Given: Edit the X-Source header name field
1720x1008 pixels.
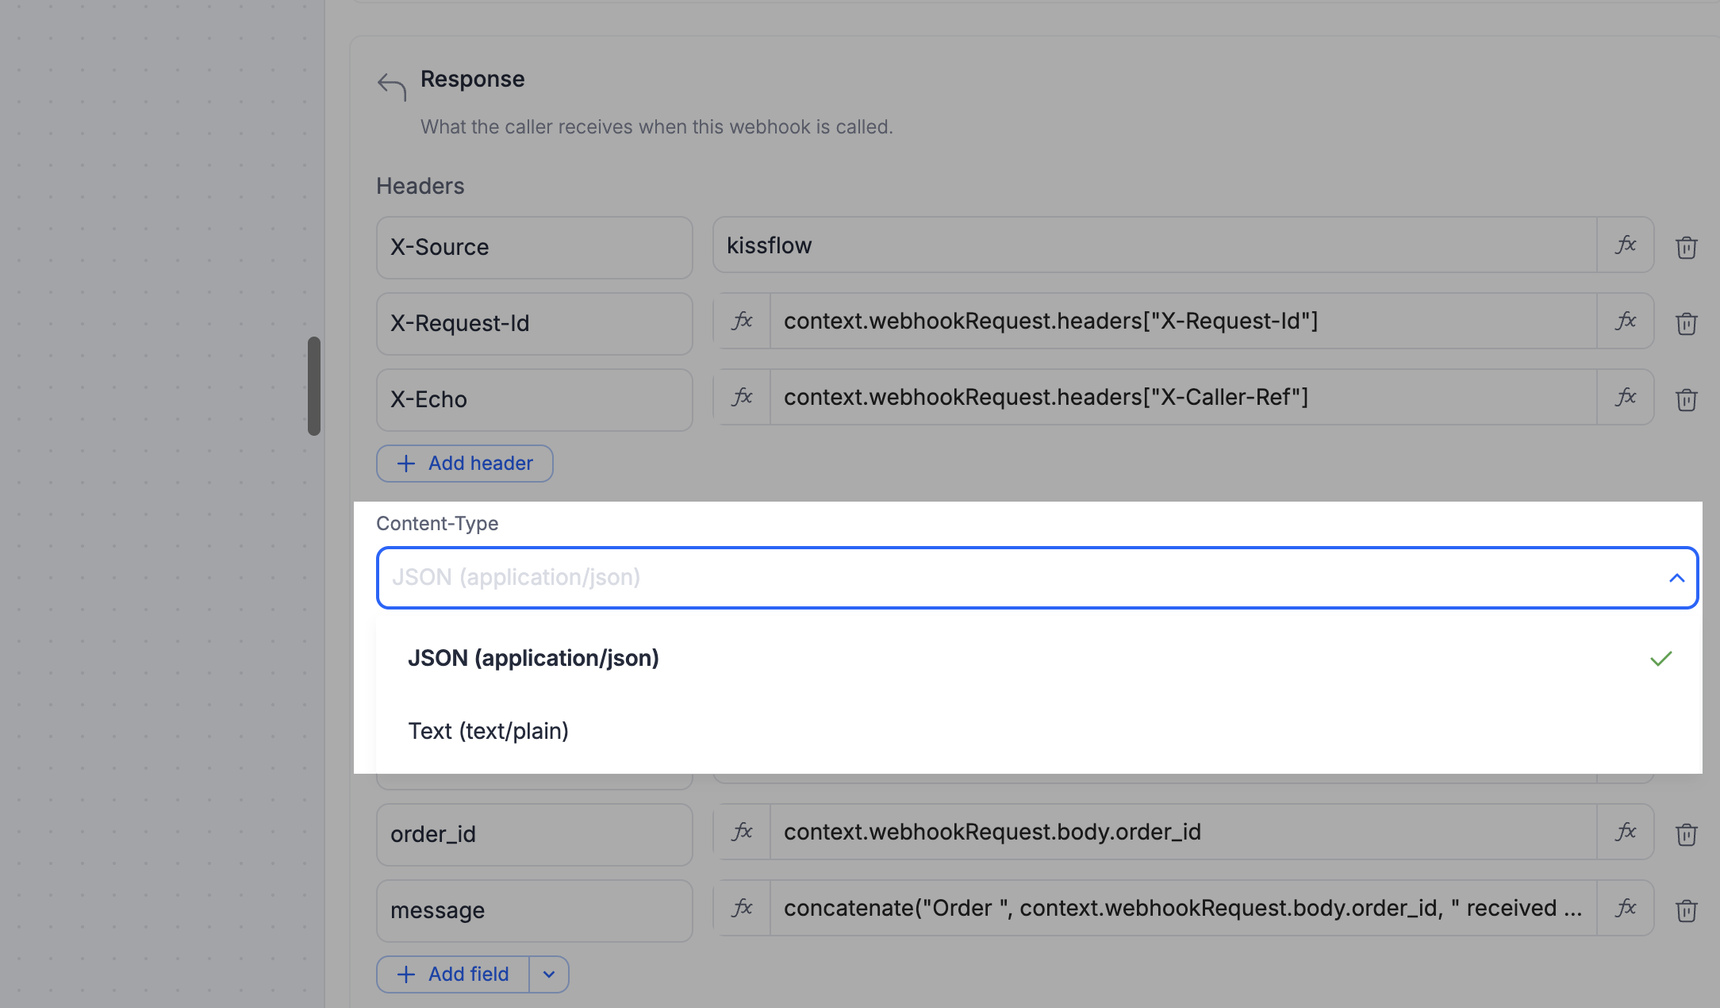Looking at the screenshot, I should click(534, 247).
